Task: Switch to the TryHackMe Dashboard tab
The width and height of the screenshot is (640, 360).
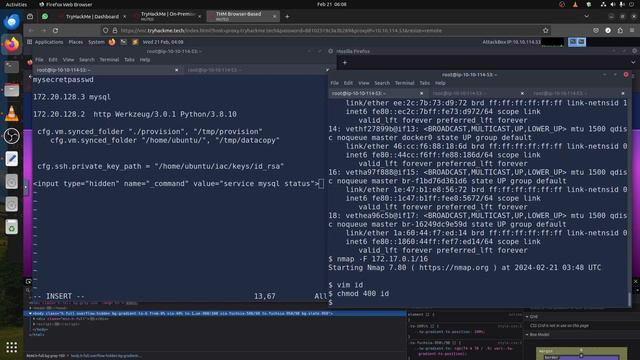Action: 92,16
